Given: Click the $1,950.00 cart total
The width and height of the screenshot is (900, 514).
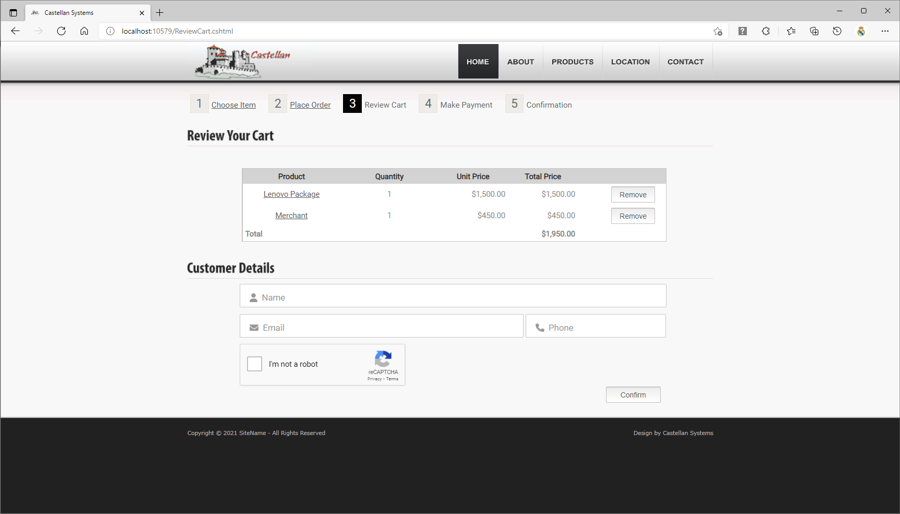Looking at the screenshot, I should 558,233.
